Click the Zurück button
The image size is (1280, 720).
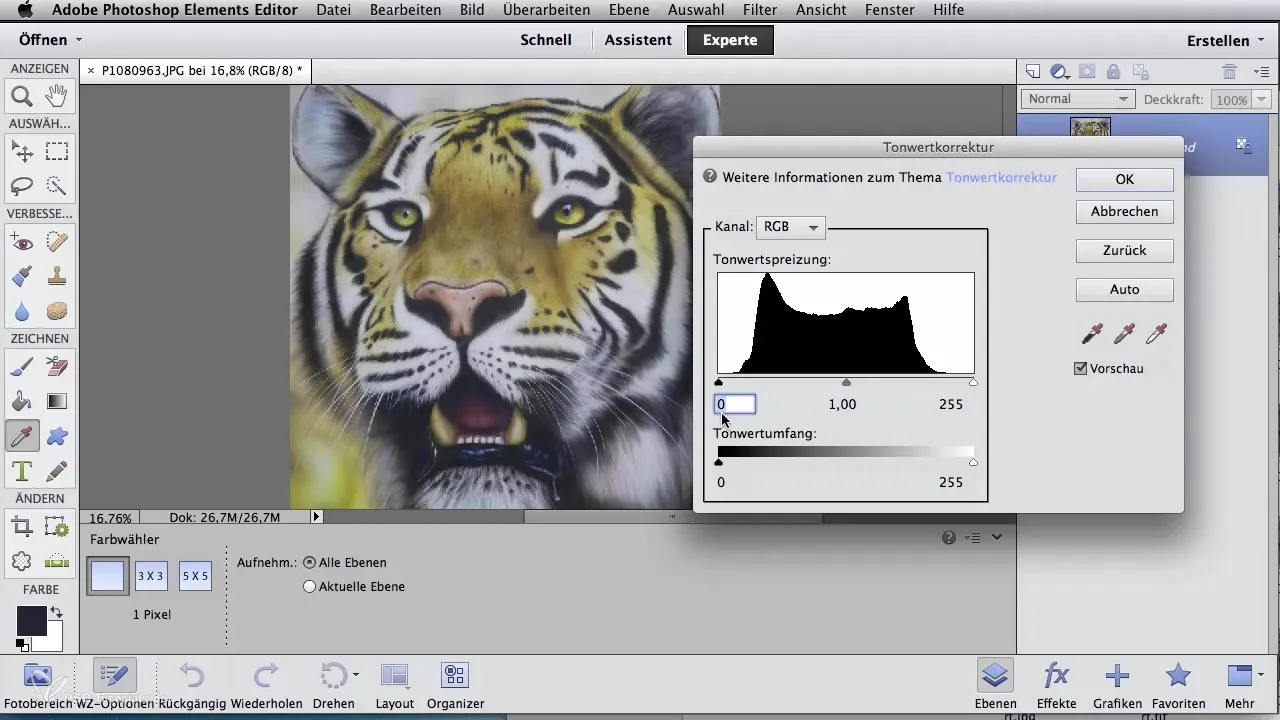(x=1125, y=250)
